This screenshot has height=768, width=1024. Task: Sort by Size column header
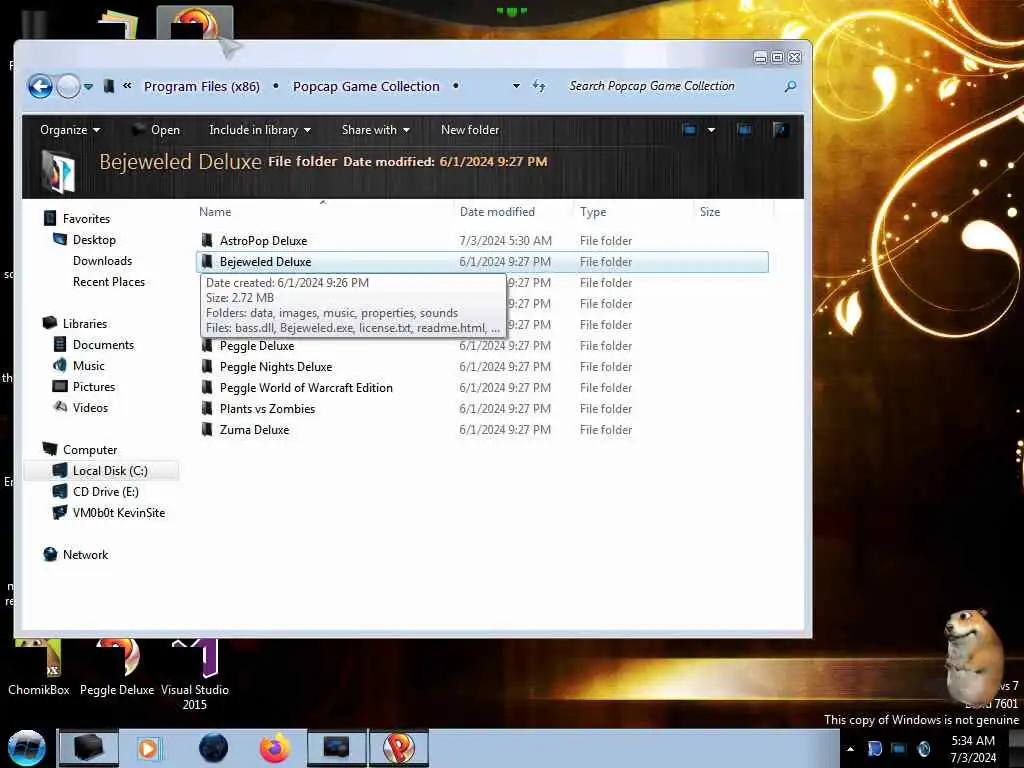(710, 212)
